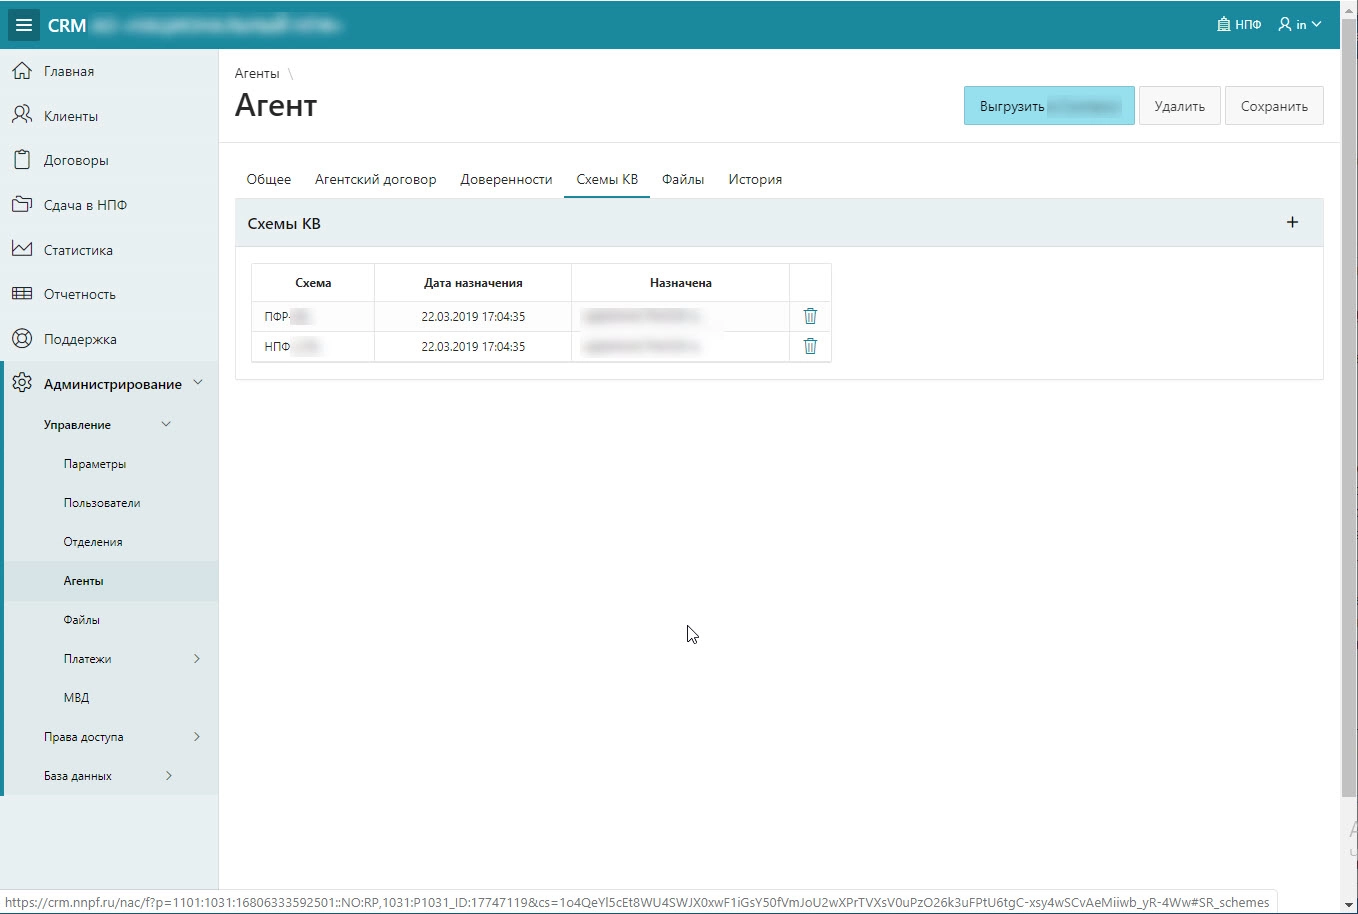Click the Схема column header
The image size is (1358, 914).
point(313,283)
